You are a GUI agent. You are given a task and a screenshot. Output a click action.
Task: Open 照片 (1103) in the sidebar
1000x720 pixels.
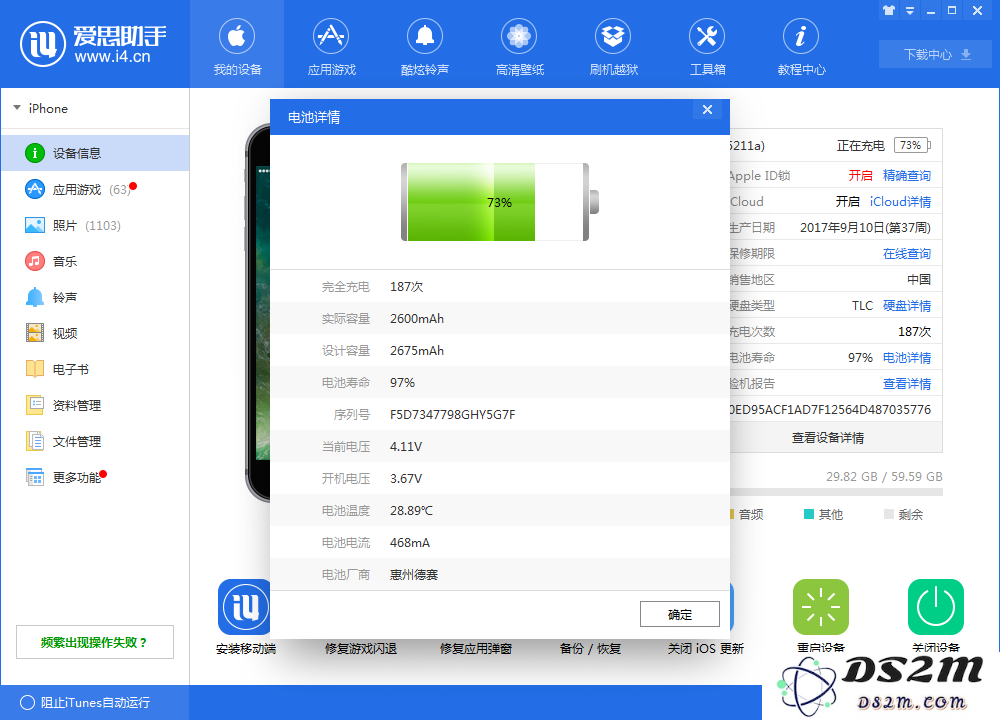(95, 225)
